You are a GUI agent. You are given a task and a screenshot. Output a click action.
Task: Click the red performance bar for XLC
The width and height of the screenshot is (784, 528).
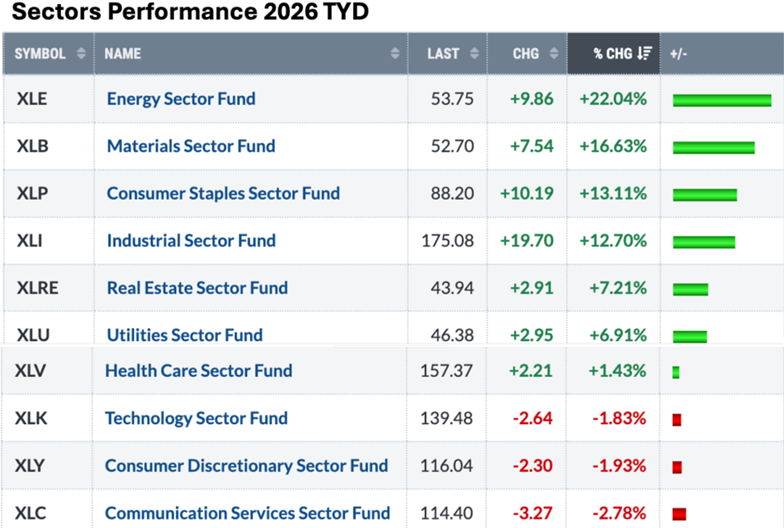coord(679,514)
